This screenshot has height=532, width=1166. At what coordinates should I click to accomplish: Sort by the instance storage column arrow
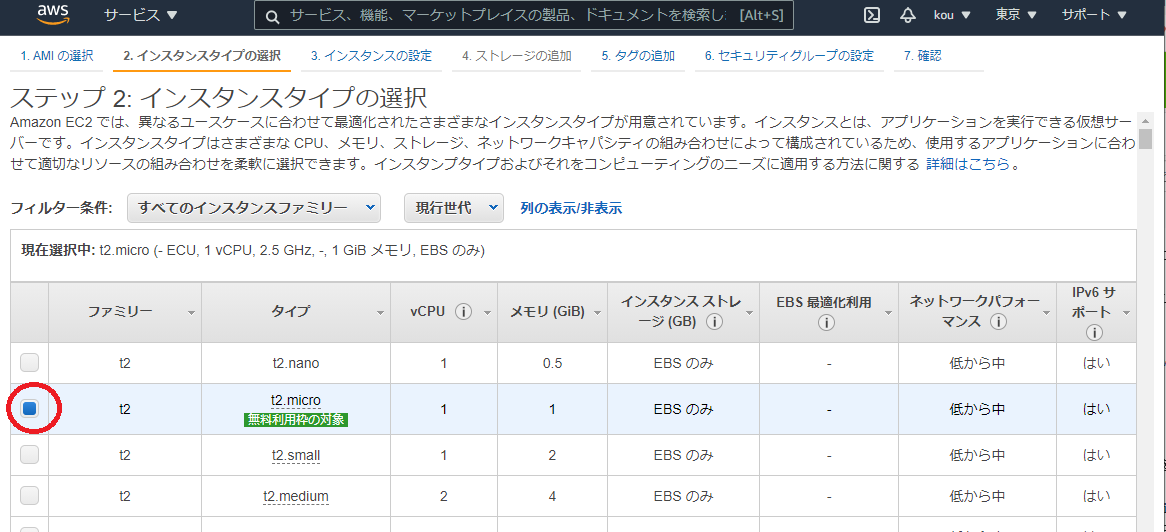pos(750,313)
